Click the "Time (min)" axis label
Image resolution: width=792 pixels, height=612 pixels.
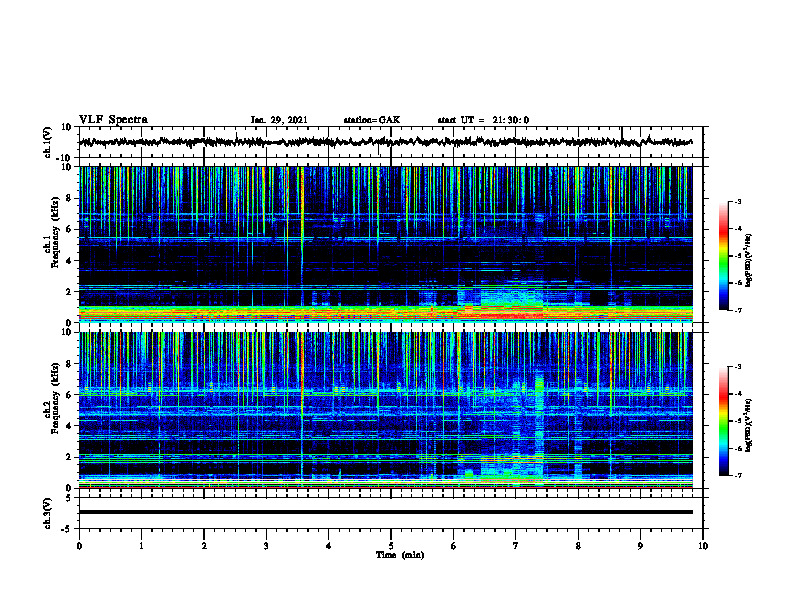400,555
